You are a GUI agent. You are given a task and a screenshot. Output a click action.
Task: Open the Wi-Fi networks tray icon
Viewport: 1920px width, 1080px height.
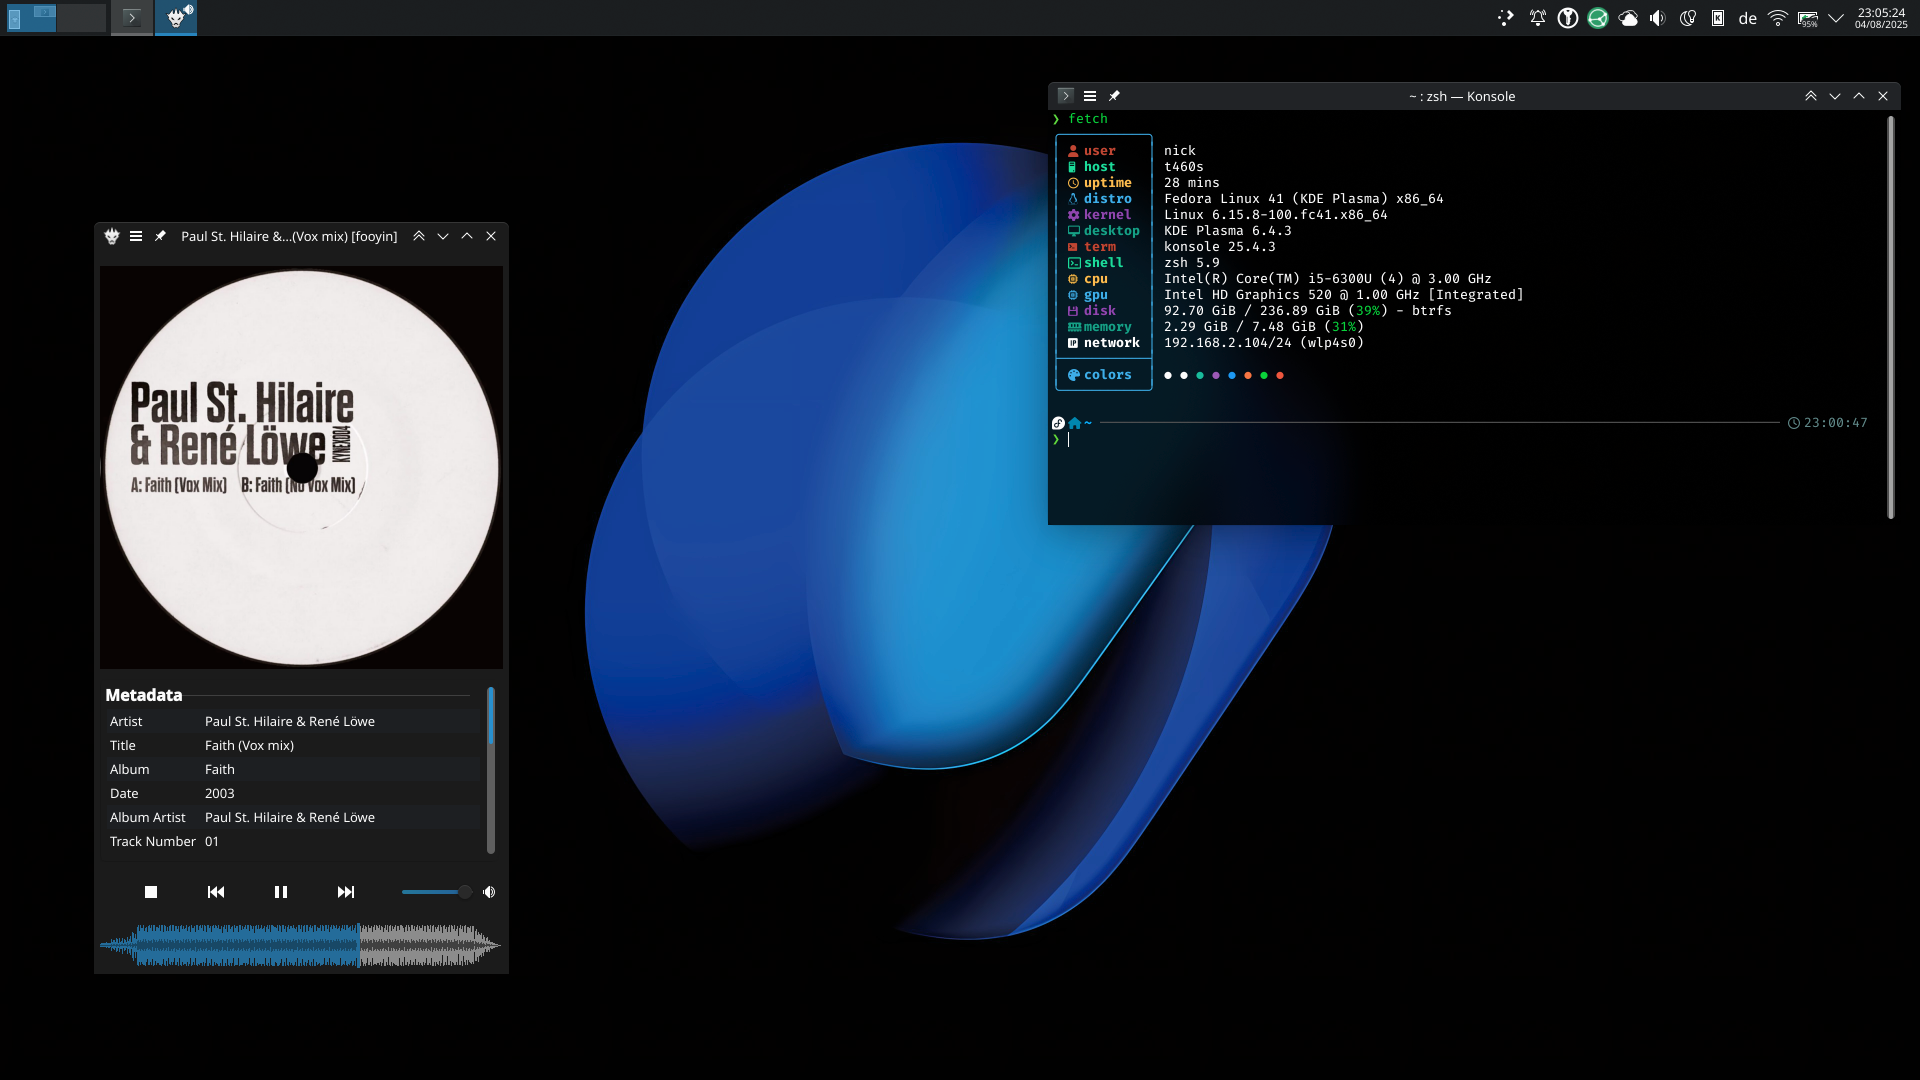pyautogui.click(x=1778, y=18)
